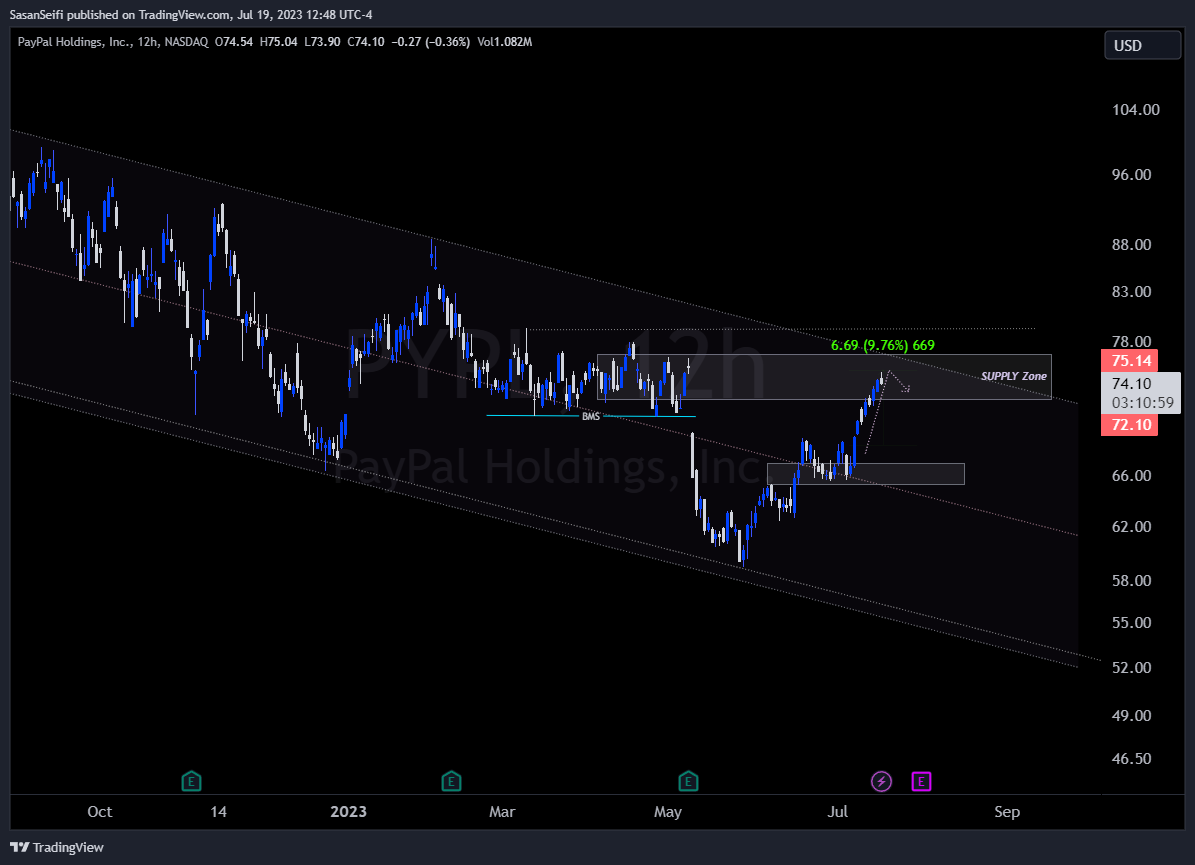Image resolution: width=1195 pixels, height=865 pixels.
Task: Click the 52.00 price axis label
Action: pos(1131,668)
